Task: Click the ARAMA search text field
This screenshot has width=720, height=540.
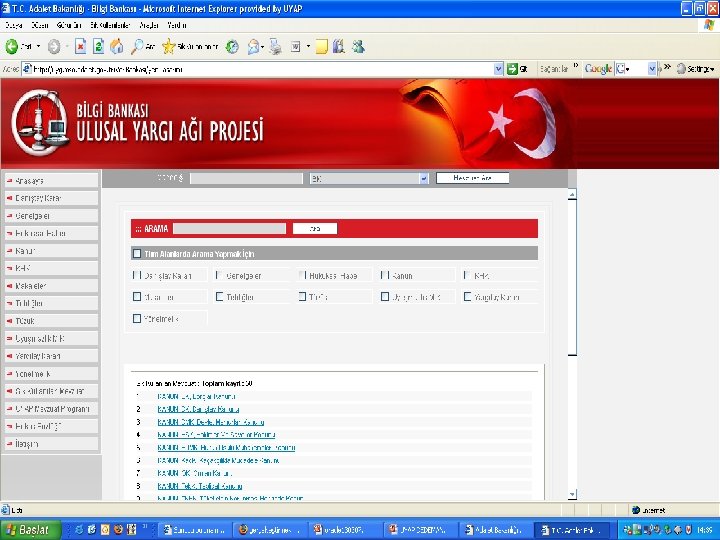Action: [229, 228]
